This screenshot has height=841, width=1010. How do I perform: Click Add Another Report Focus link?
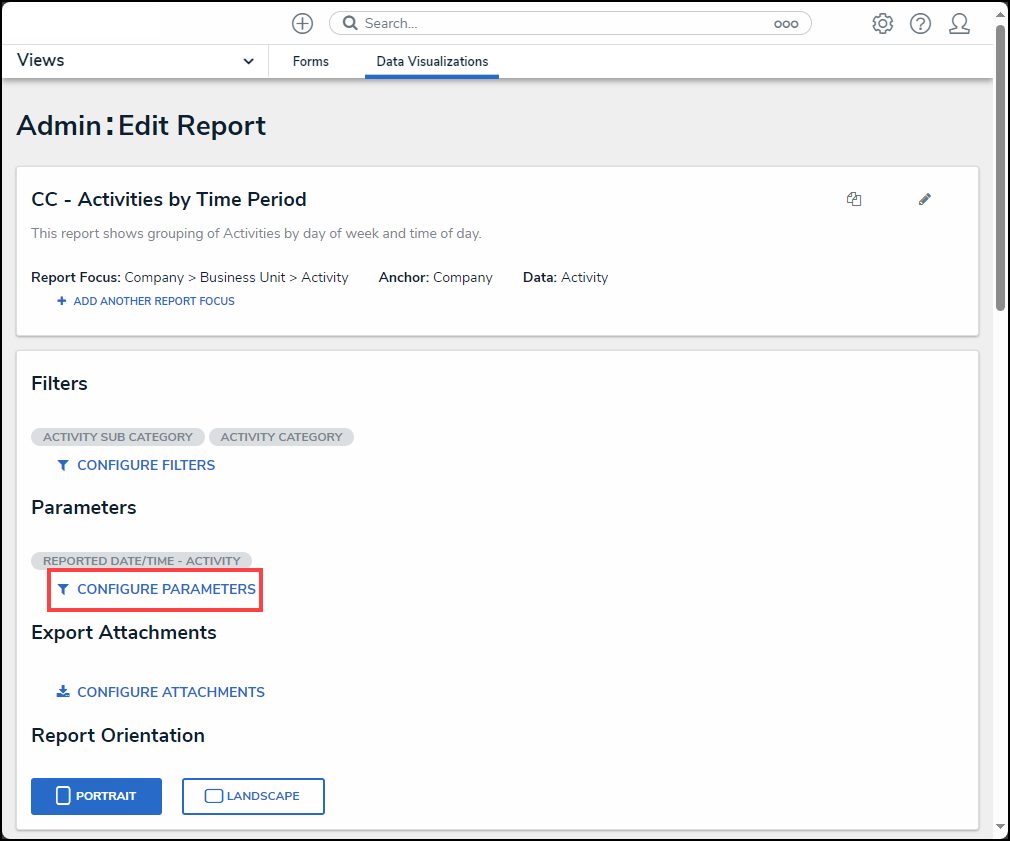153,301
